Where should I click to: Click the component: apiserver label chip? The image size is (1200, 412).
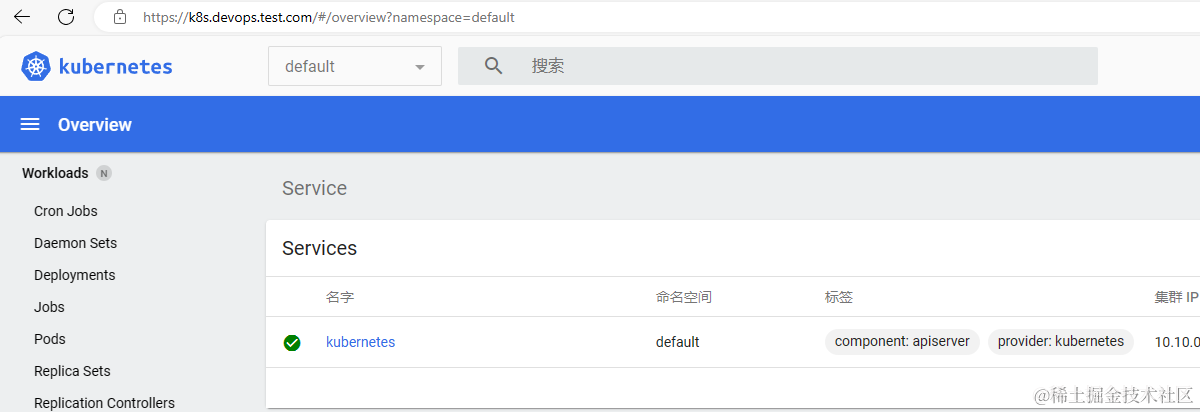(902, 341)
